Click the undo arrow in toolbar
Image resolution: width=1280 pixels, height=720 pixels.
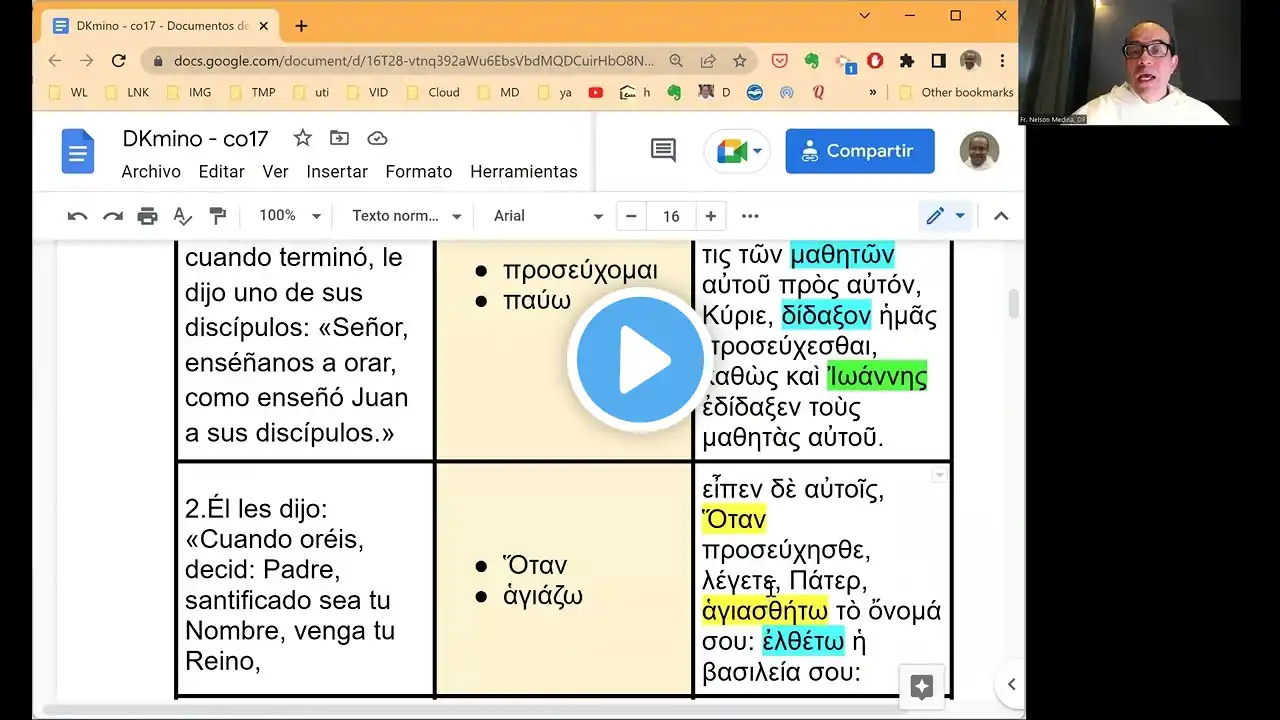pyautogui.click(x=77, y=216)
